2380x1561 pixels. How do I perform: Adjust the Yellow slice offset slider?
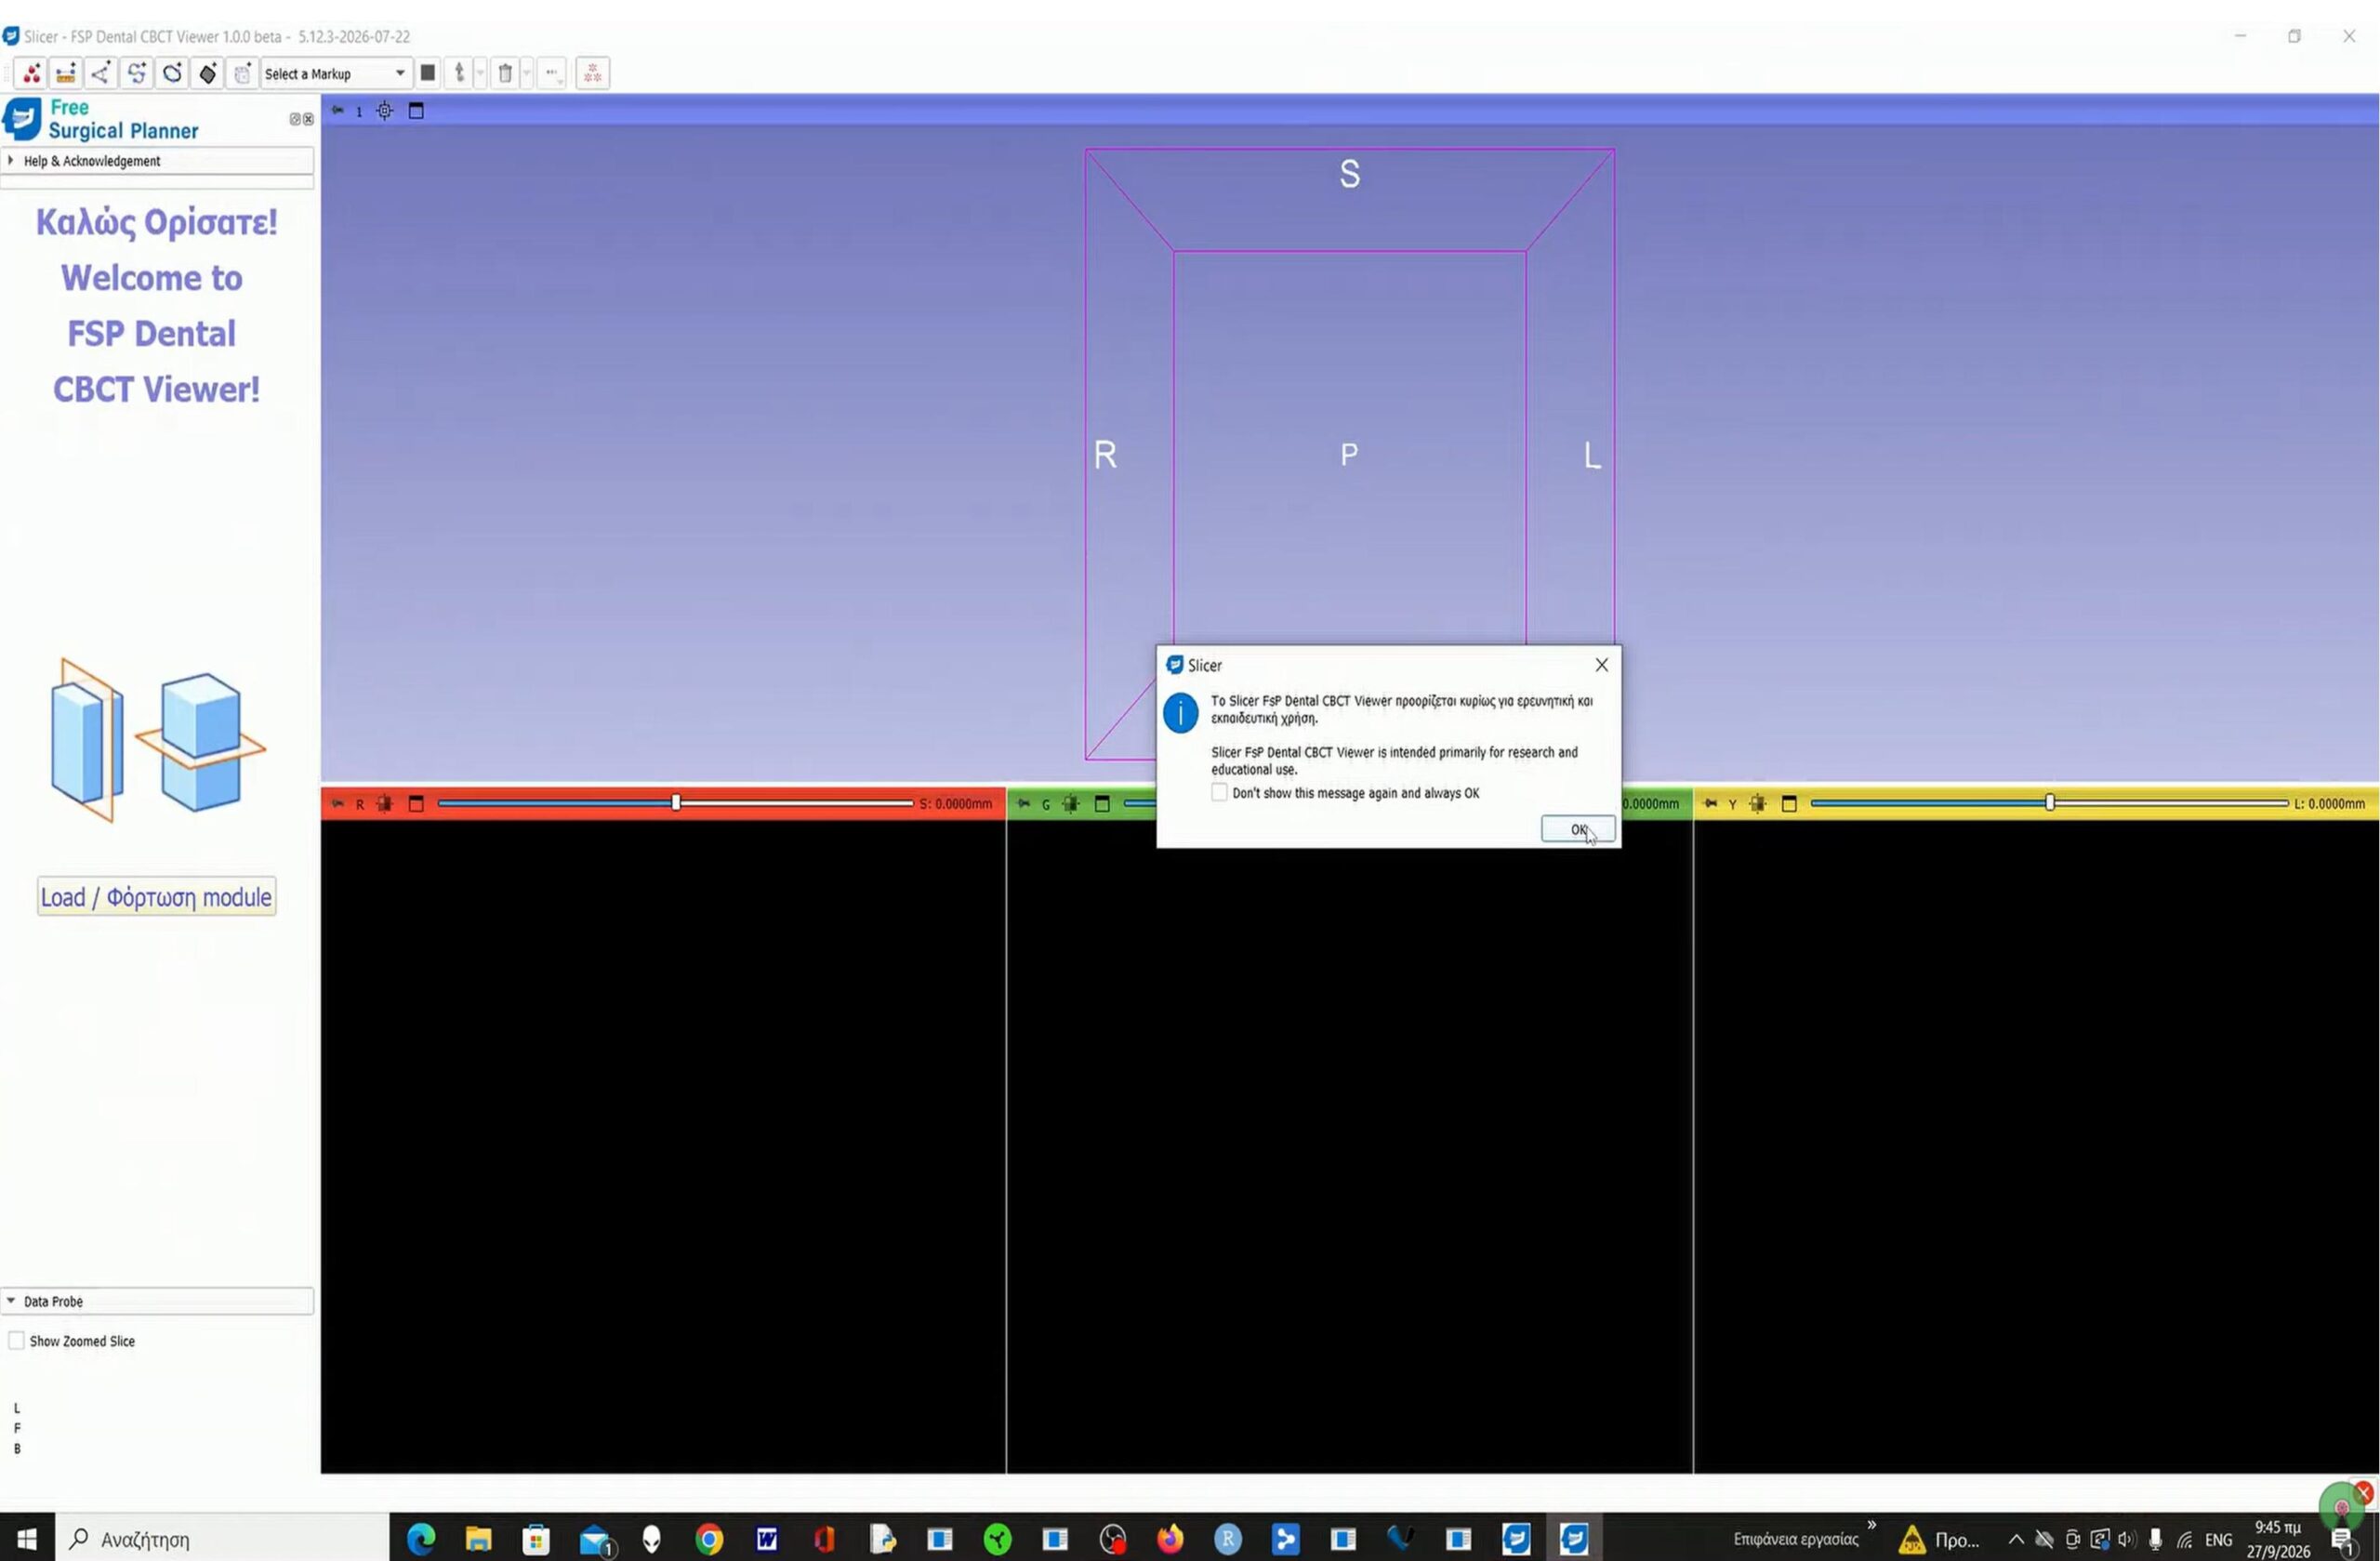(x=2050, y=803)
